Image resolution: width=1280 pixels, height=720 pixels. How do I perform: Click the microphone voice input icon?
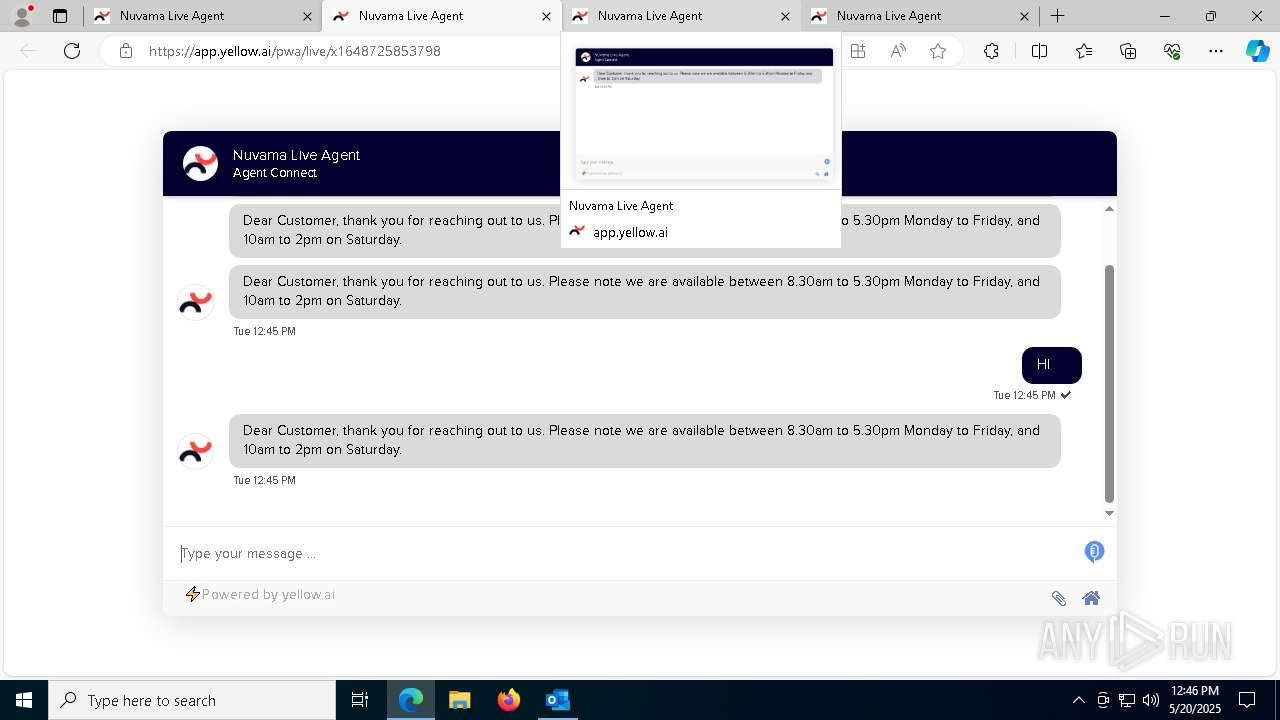[x=1094, y=552]
